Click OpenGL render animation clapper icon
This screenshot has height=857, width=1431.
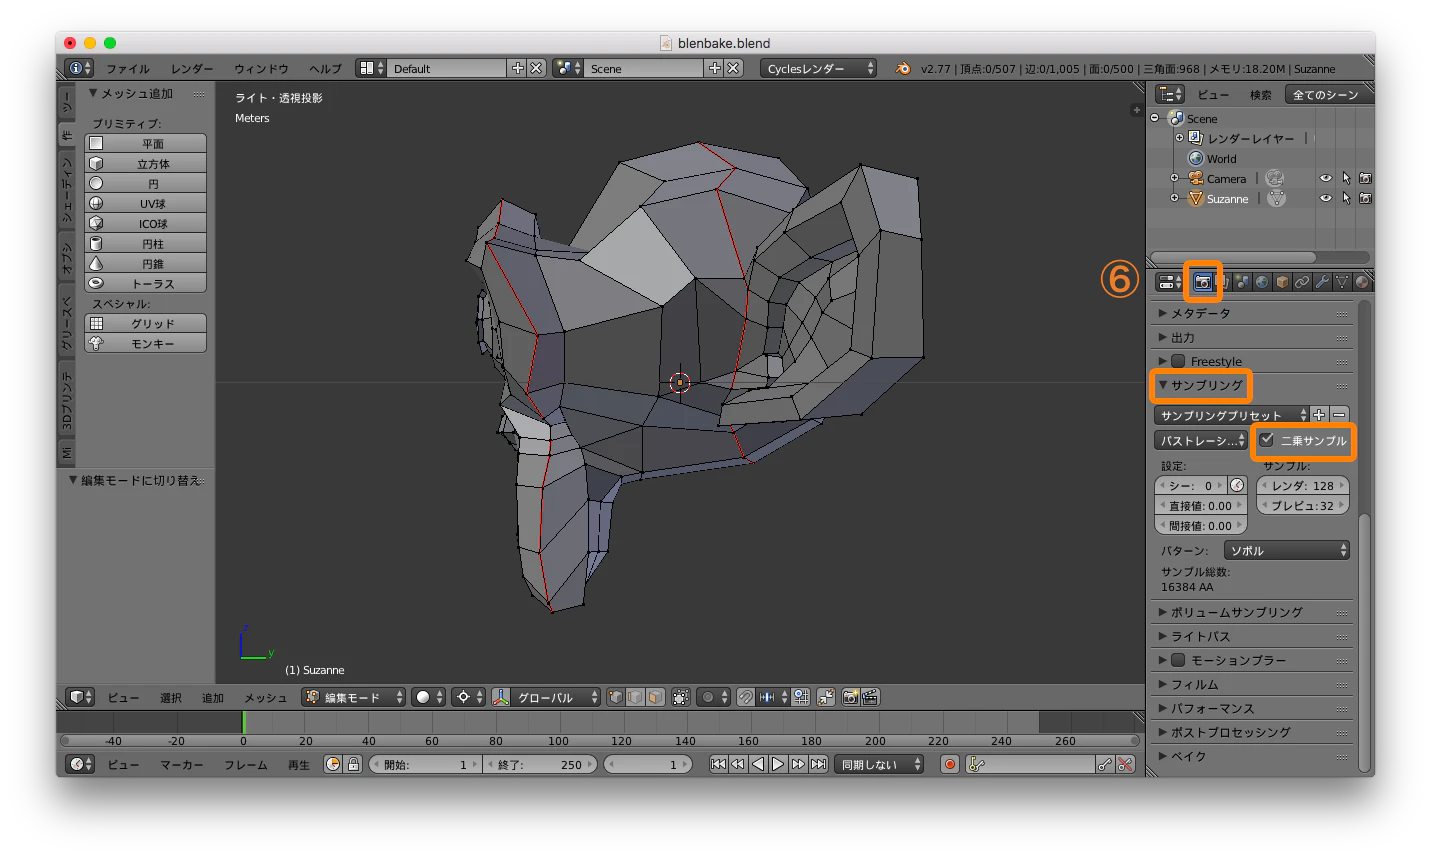coord(870,697)
